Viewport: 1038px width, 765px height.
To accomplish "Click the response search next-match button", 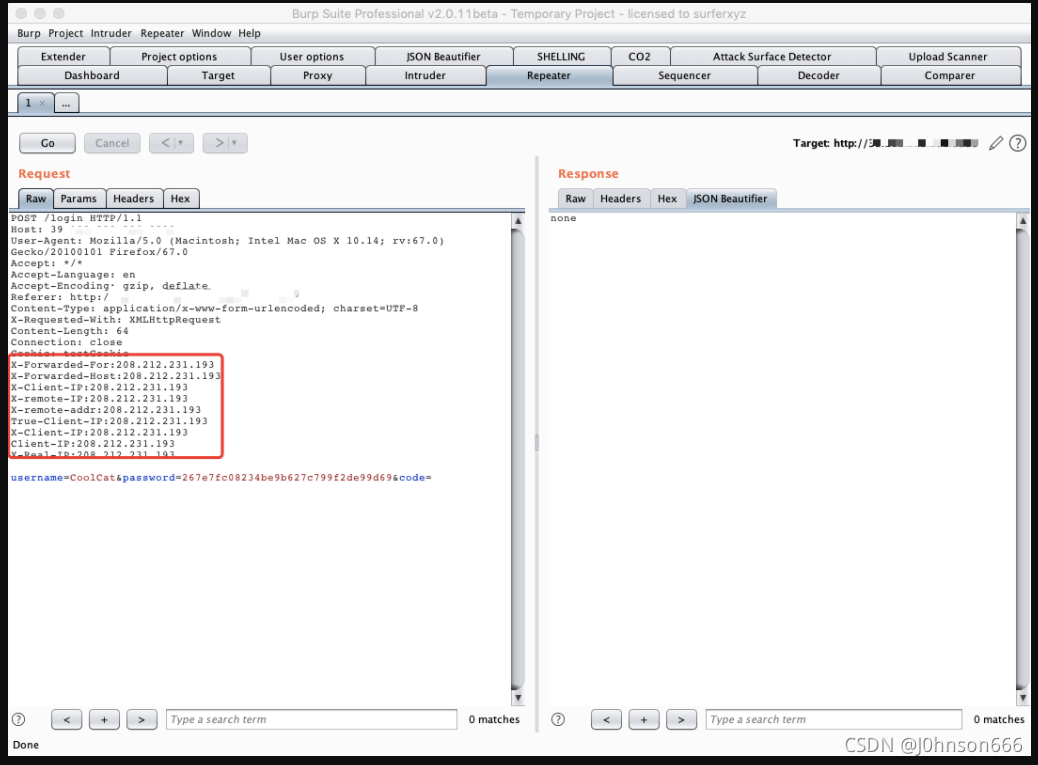I will pos(681,719).
